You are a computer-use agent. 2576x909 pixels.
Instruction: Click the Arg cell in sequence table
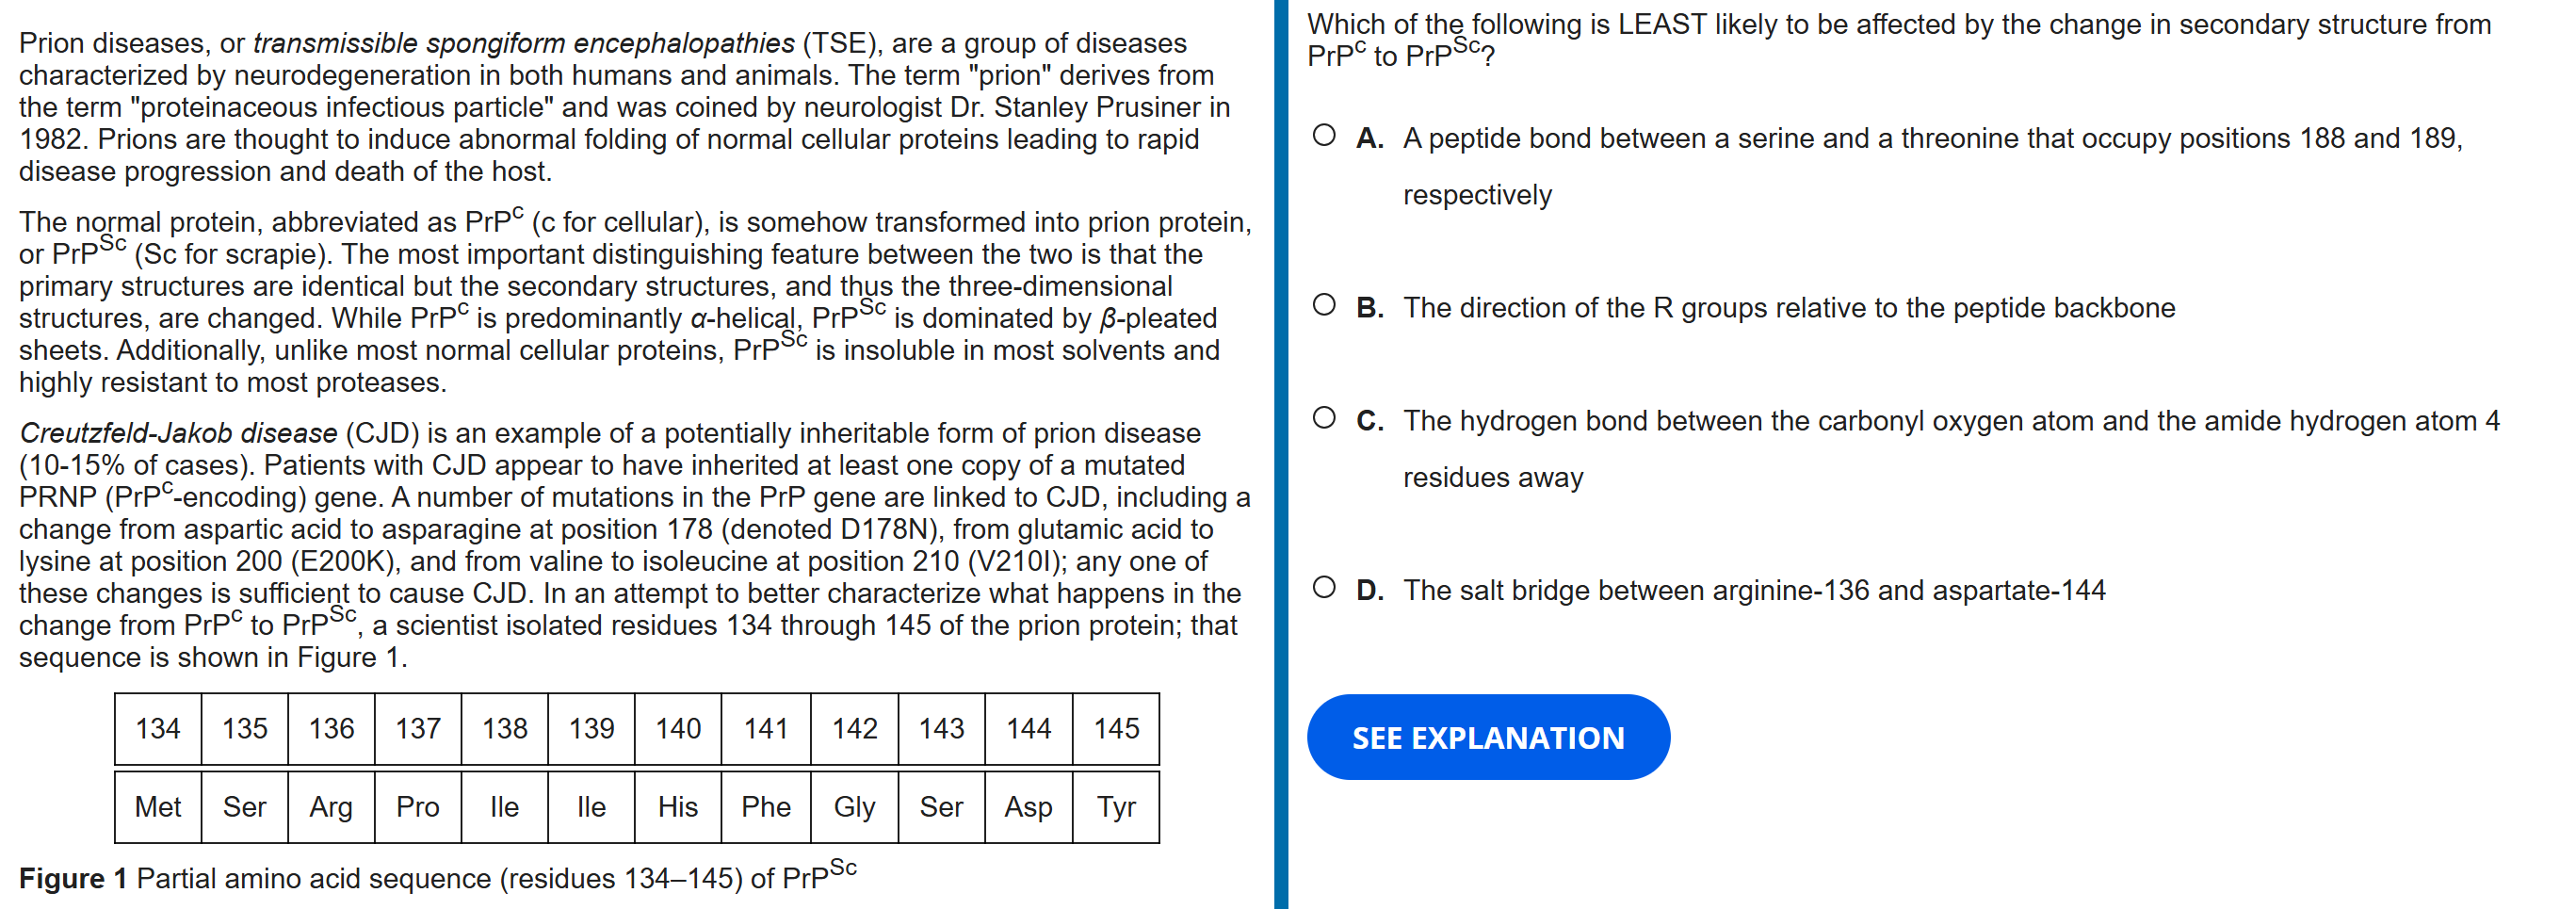(x=331, y=807)
